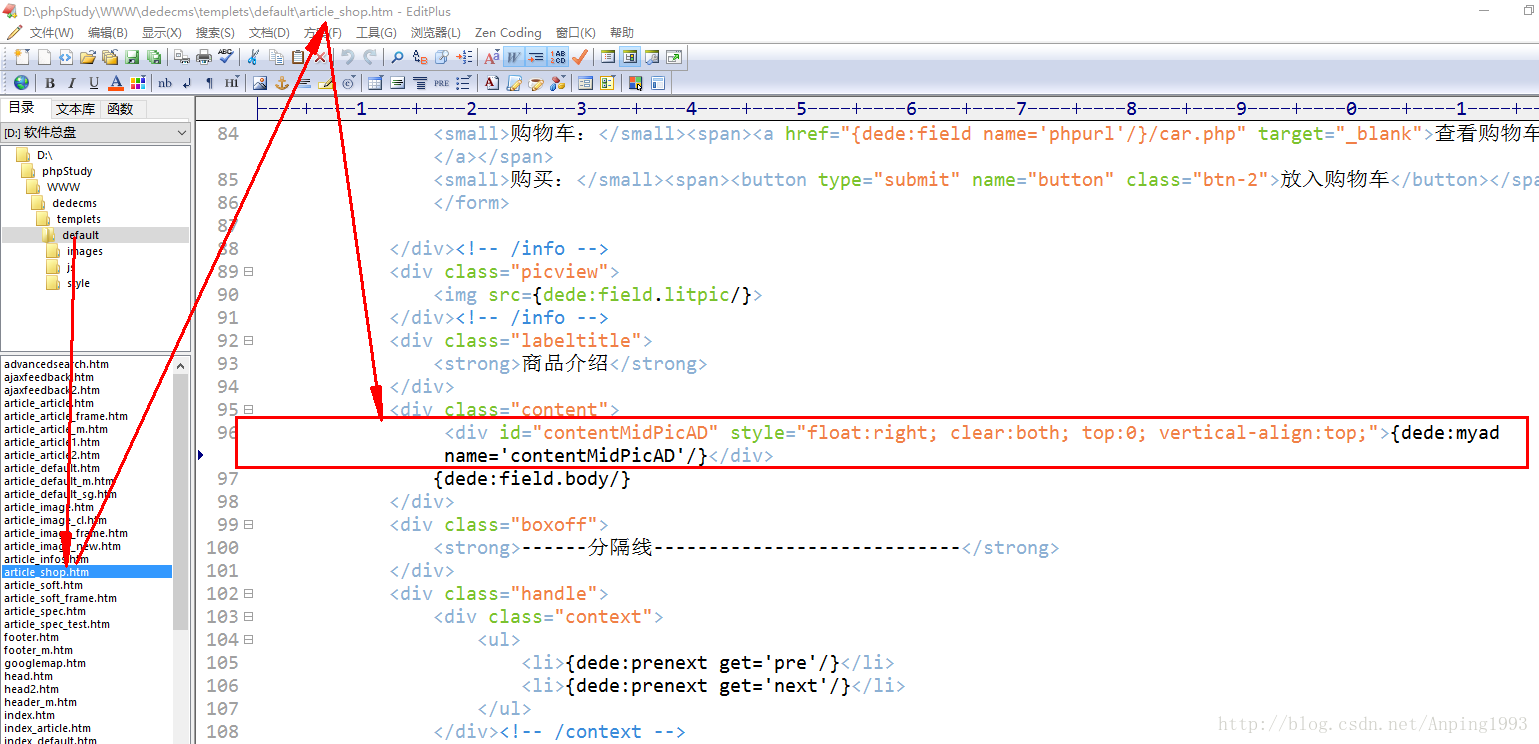The image size is (1539, 744).
Task: Open the drive selection dropdown
Action: coord(181,132)
